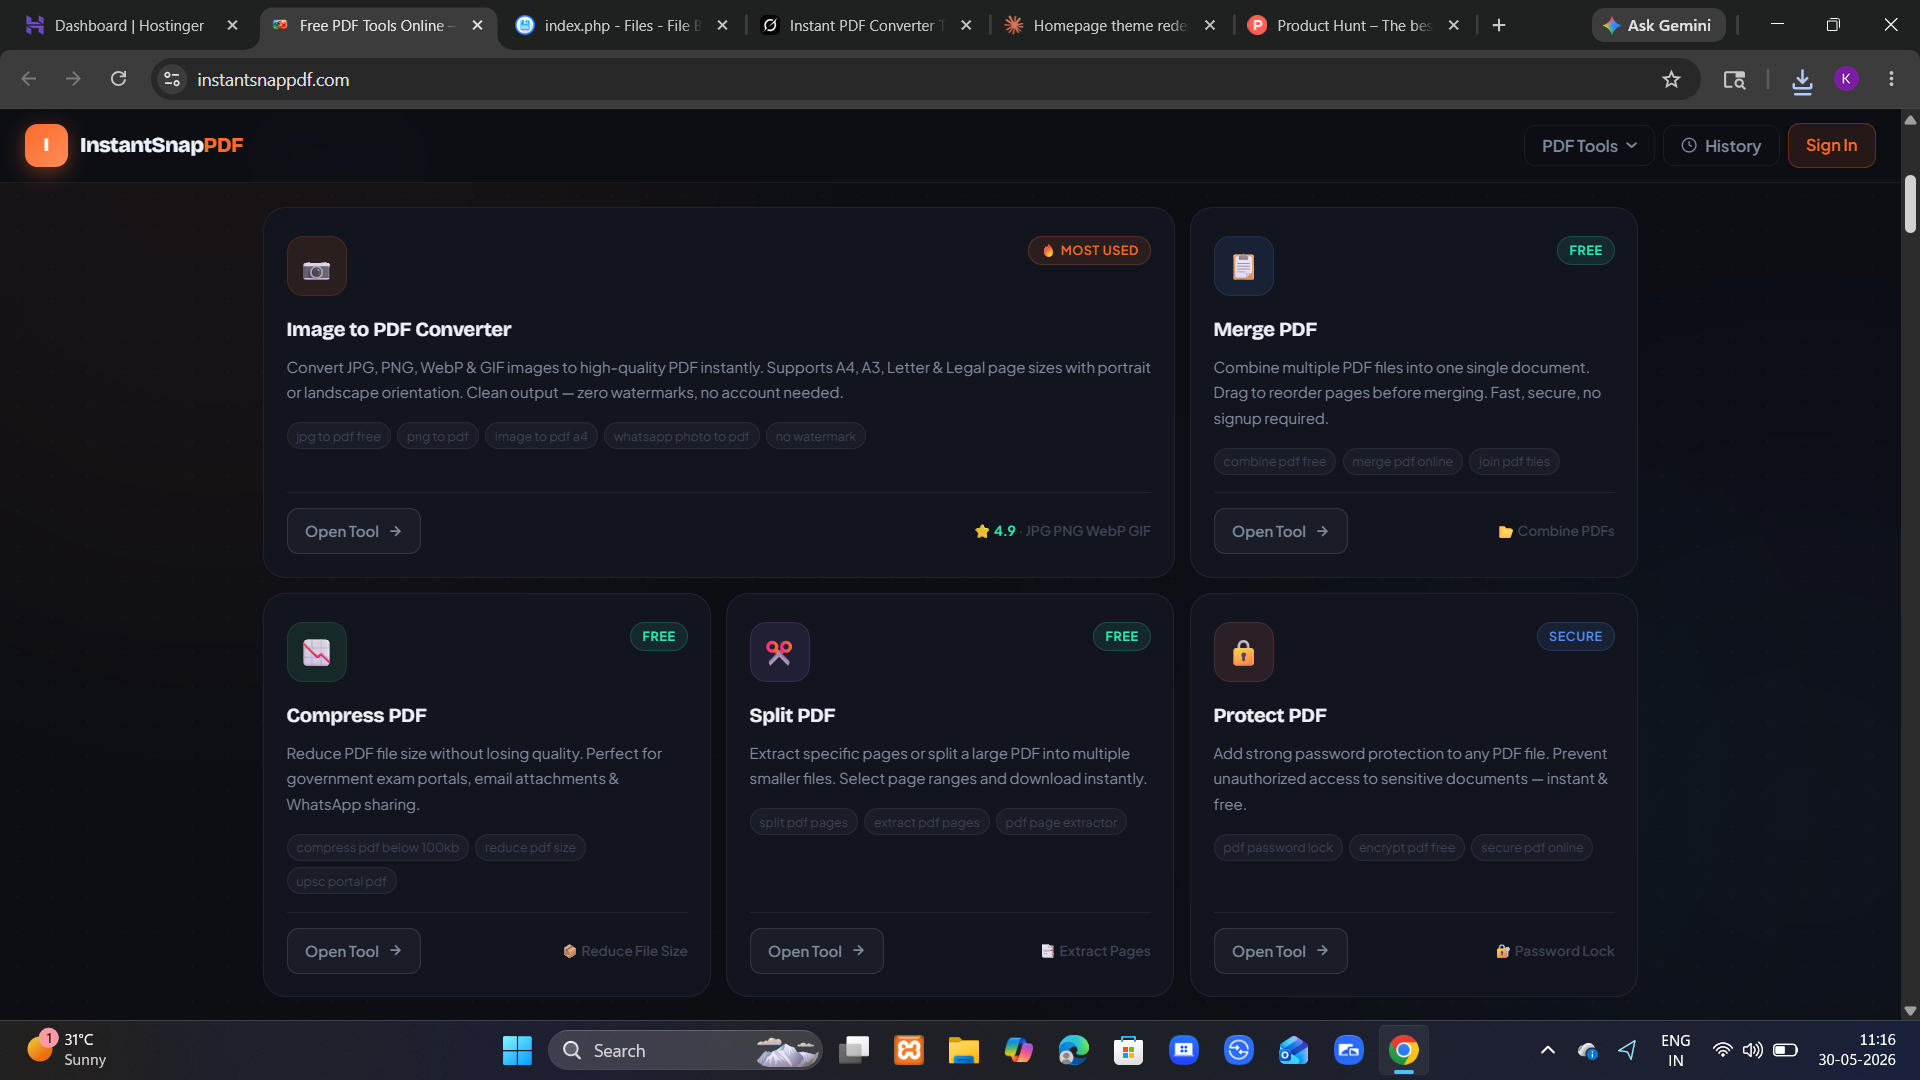
Task: Click the 'join pdf files' tag
Action: point(1514,462)
